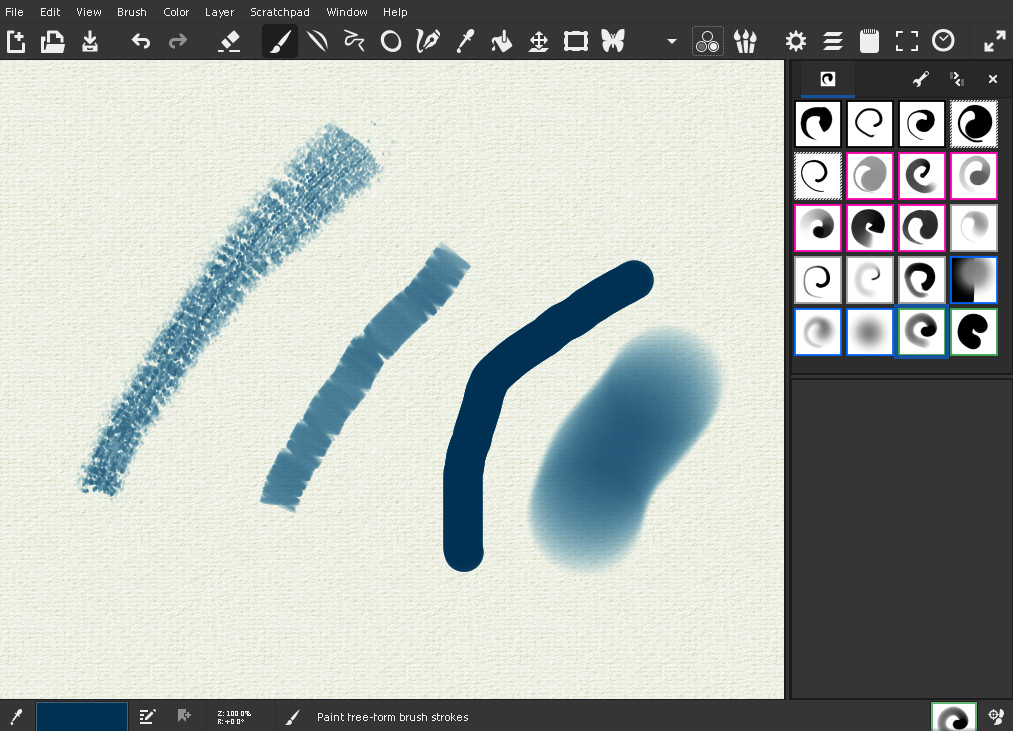
Task: Click the save document icon
Action: click(90, 41)
